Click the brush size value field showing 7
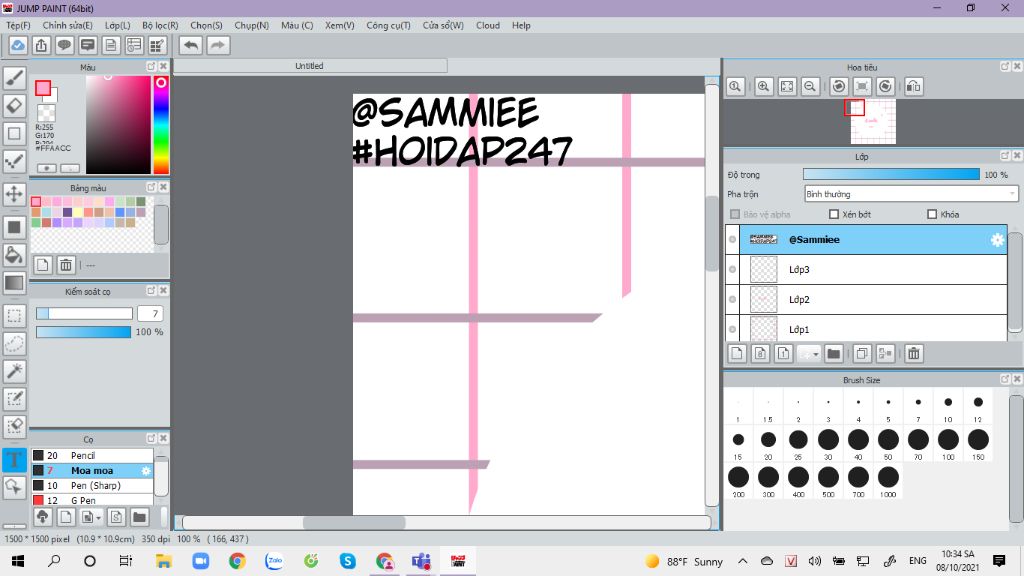The width and height of the screenshot is (1024, 576). point(150,313)
